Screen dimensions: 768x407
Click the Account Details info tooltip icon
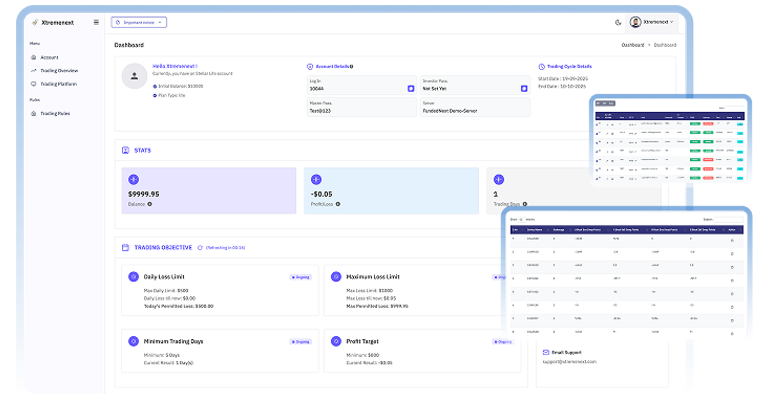pos(352,67)
